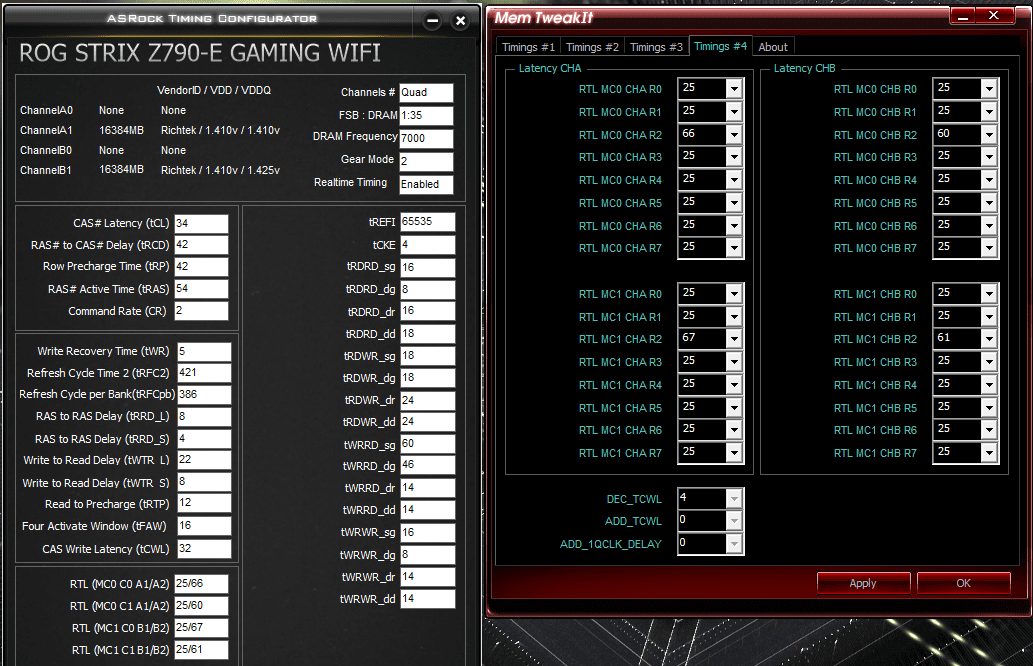Click the Latency CHA group label
1033x666 pixels.
point(549,68)
